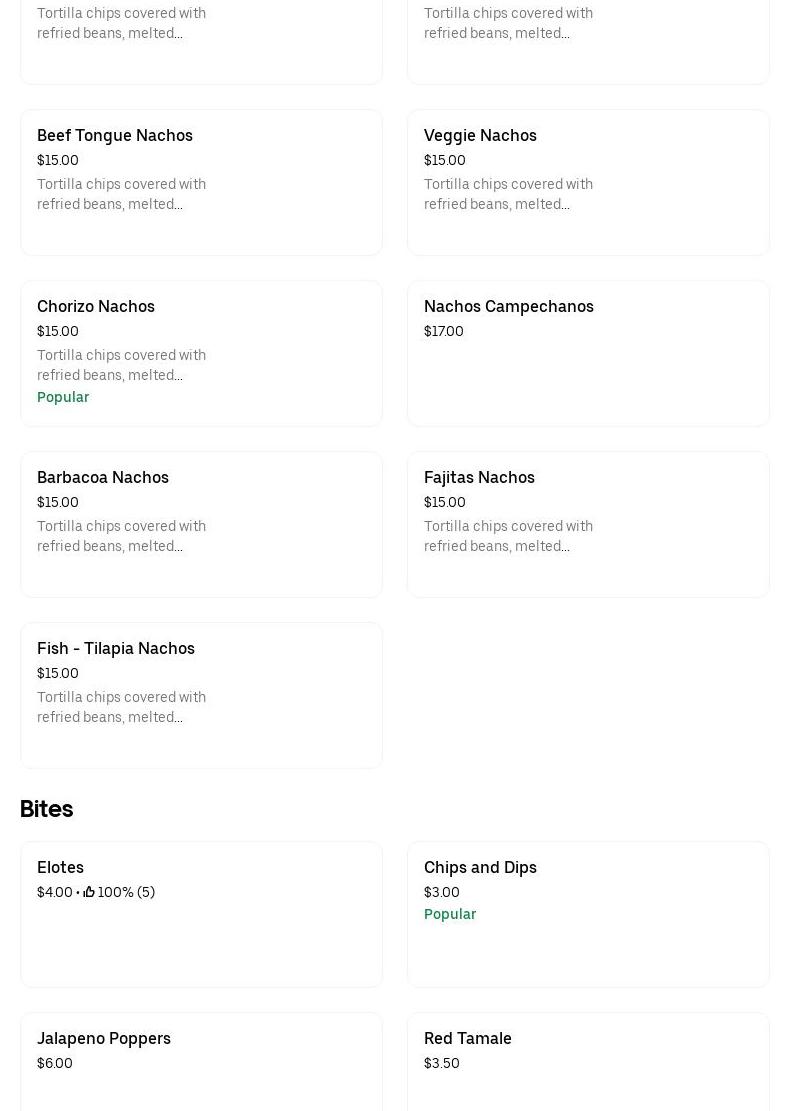The image size is (804, 1111).
Task: Select the Fajitas Nachos item
Action: 479,478
